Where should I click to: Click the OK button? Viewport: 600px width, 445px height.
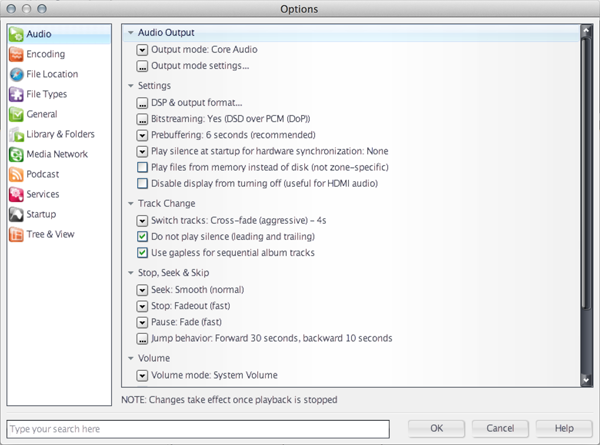pos(436,428)
